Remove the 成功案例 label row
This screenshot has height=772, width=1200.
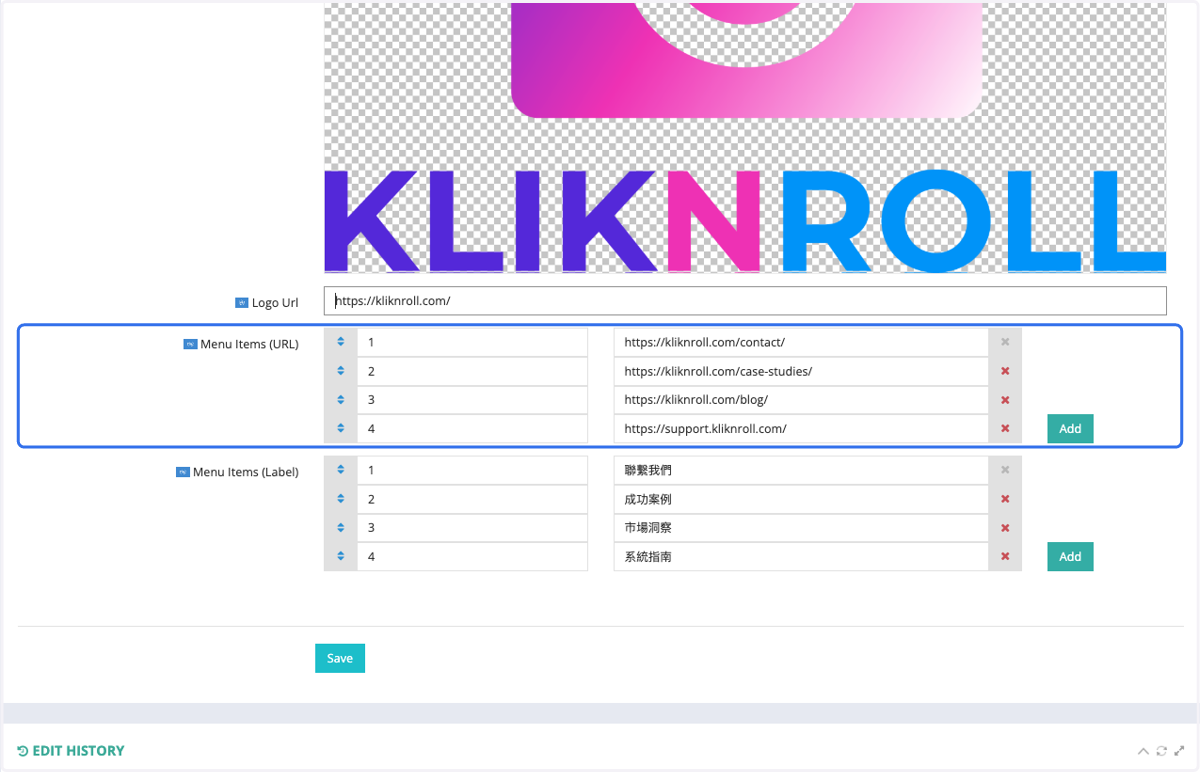point(1005,499)
